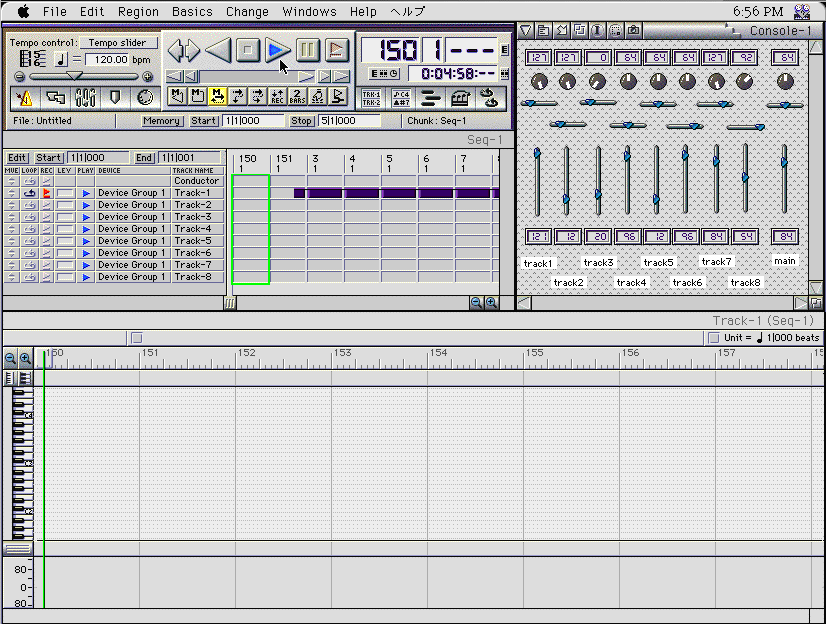The image size is (826, 624).
Task: Click the Pause transport button
Action: (308, 49)
